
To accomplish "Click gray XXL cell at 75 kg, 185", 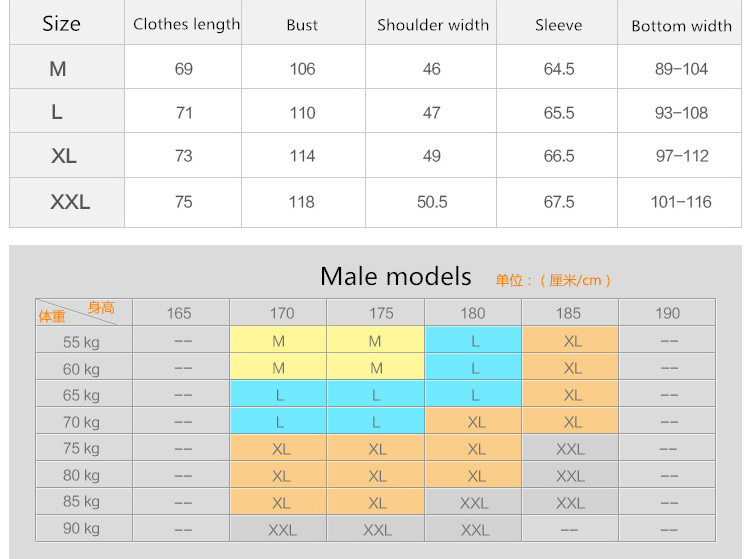I will click(x=570, y=448).
